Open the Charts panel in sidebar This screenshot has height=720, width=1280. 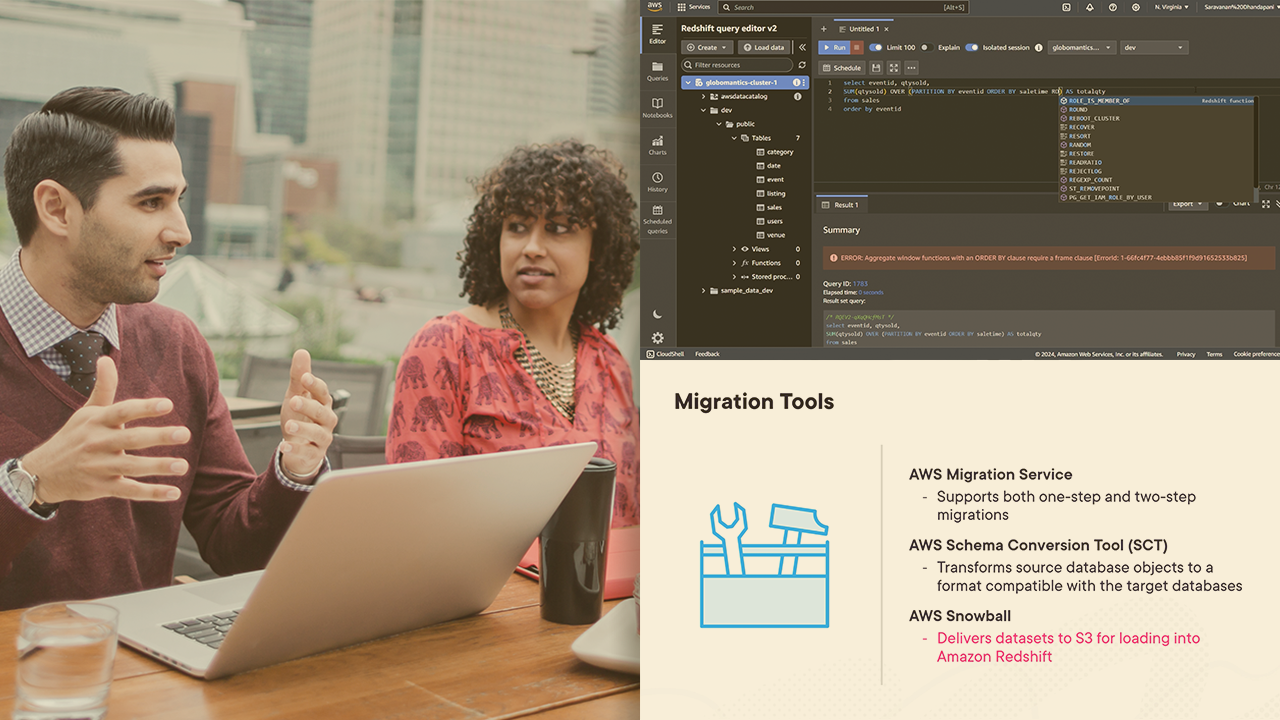tap(657, 145)
